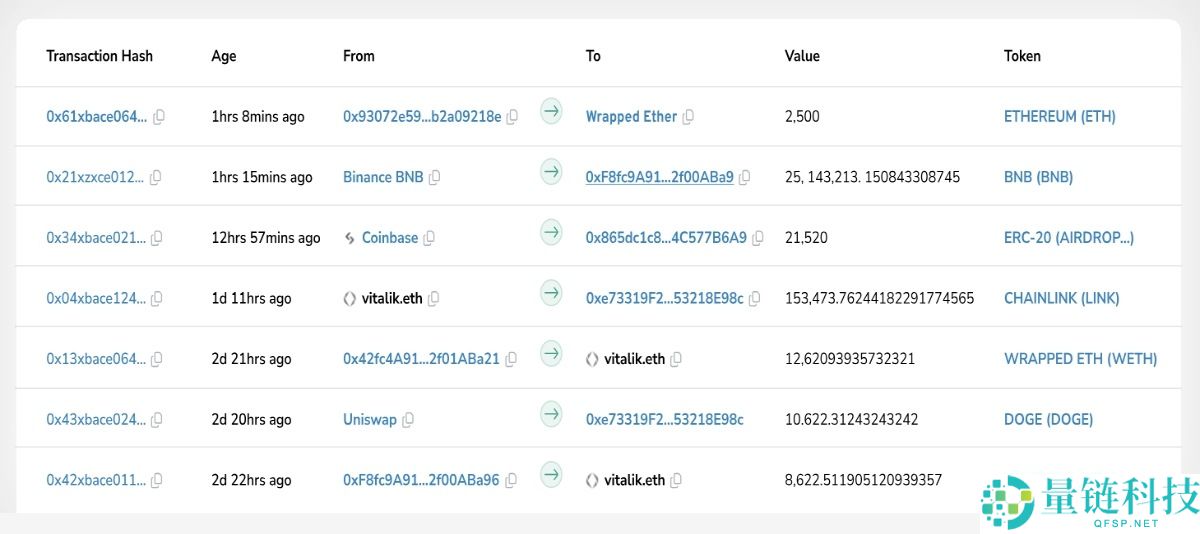This screenshot has width=1200, height=534.
Task: Copy Coinbase address in From column
Action: click(429, 238)
